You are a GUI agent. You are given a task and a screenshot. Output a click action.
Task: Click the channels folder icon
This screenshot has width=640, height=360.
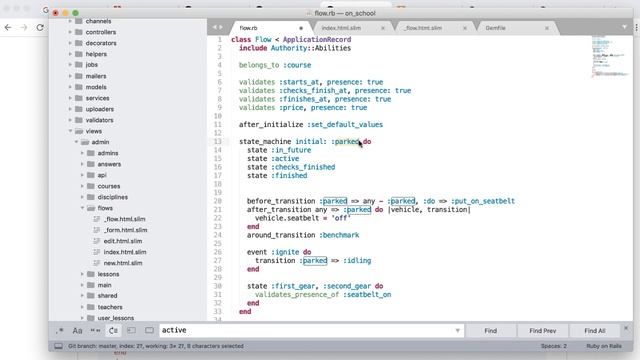click(79, 21)
